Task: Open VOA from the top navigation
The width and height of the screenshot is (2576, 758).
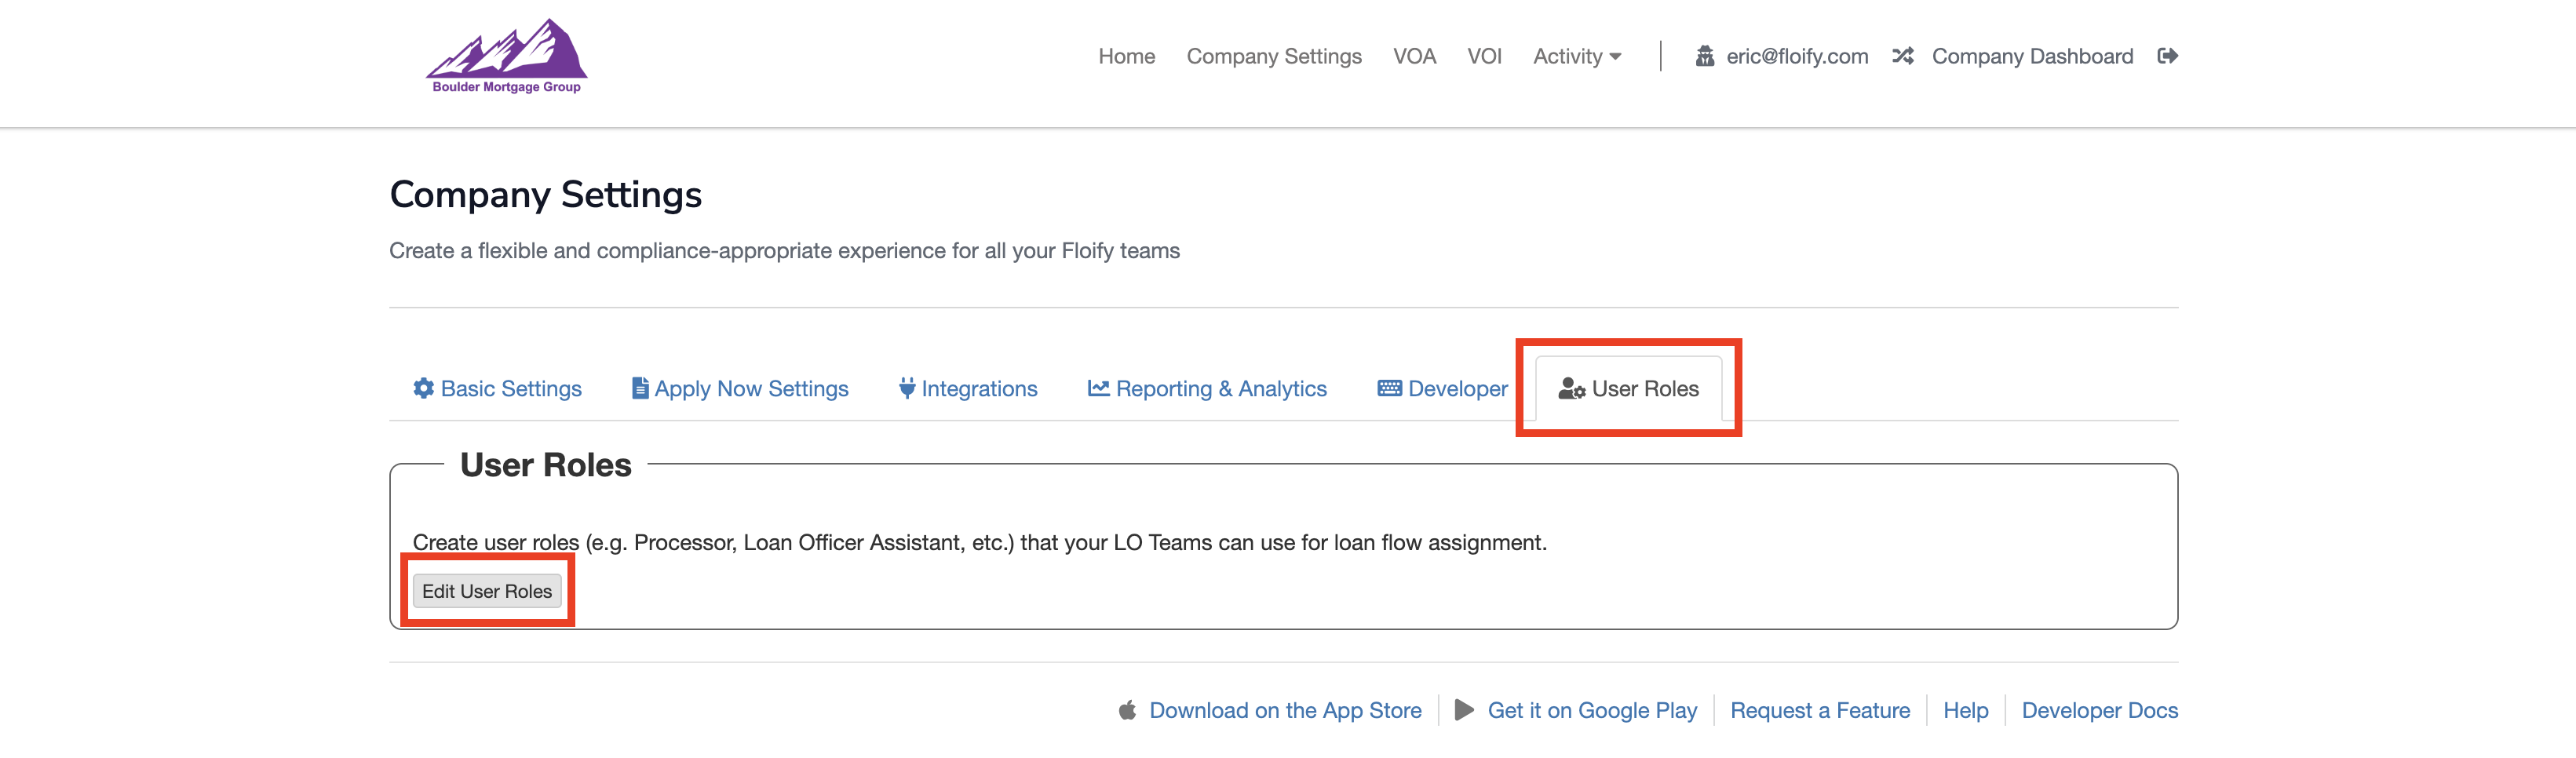Action: coord(1414,56)
